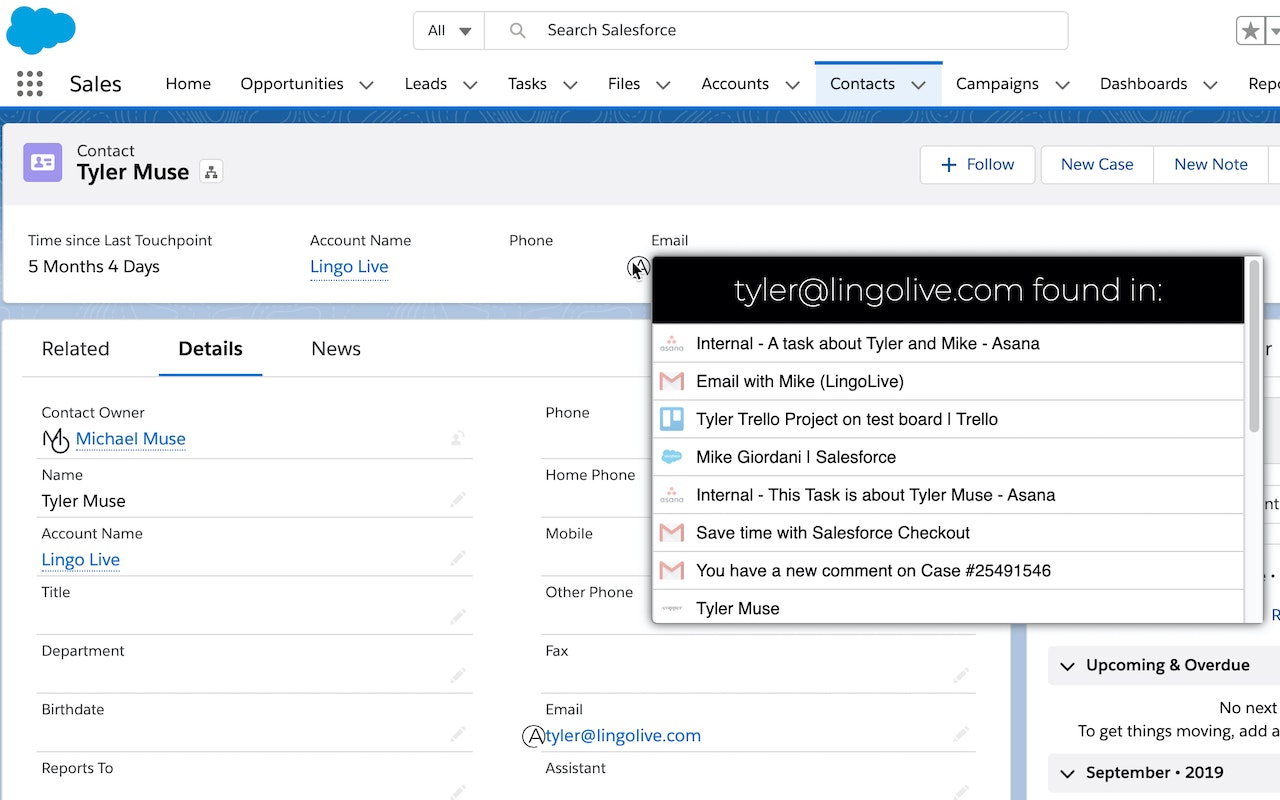Collapse the Upcoming & Overdue section
Image resolution: width=1280 pixels, height=800 pixels.
point(1068,666)
